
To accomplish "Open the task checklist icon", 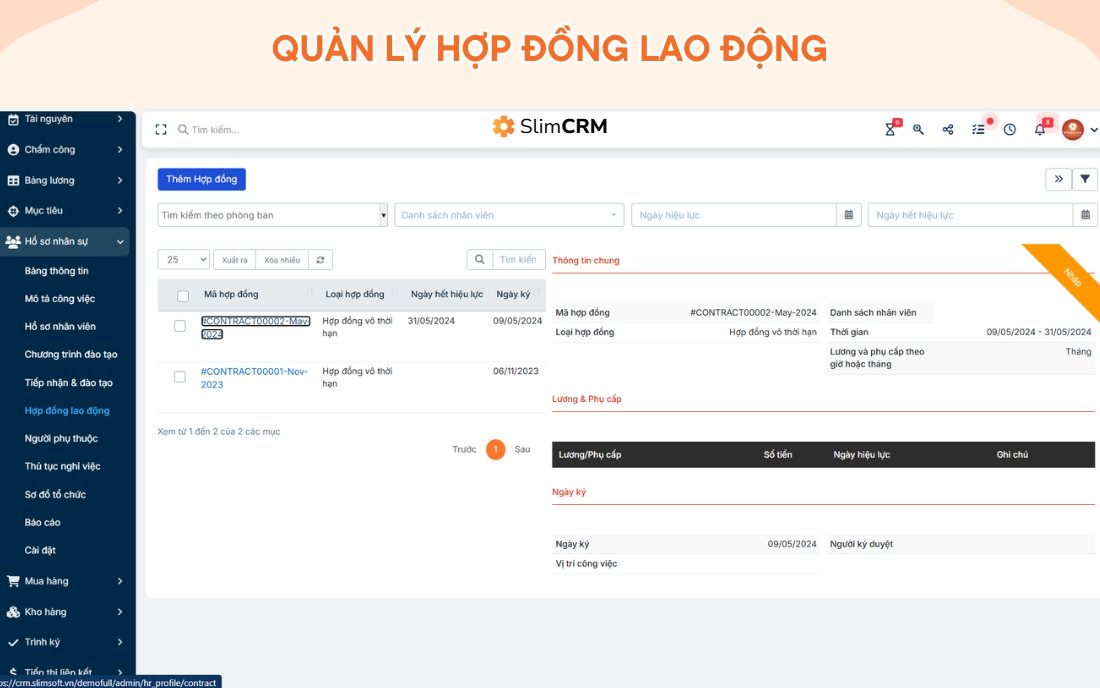I will (978, 129).
